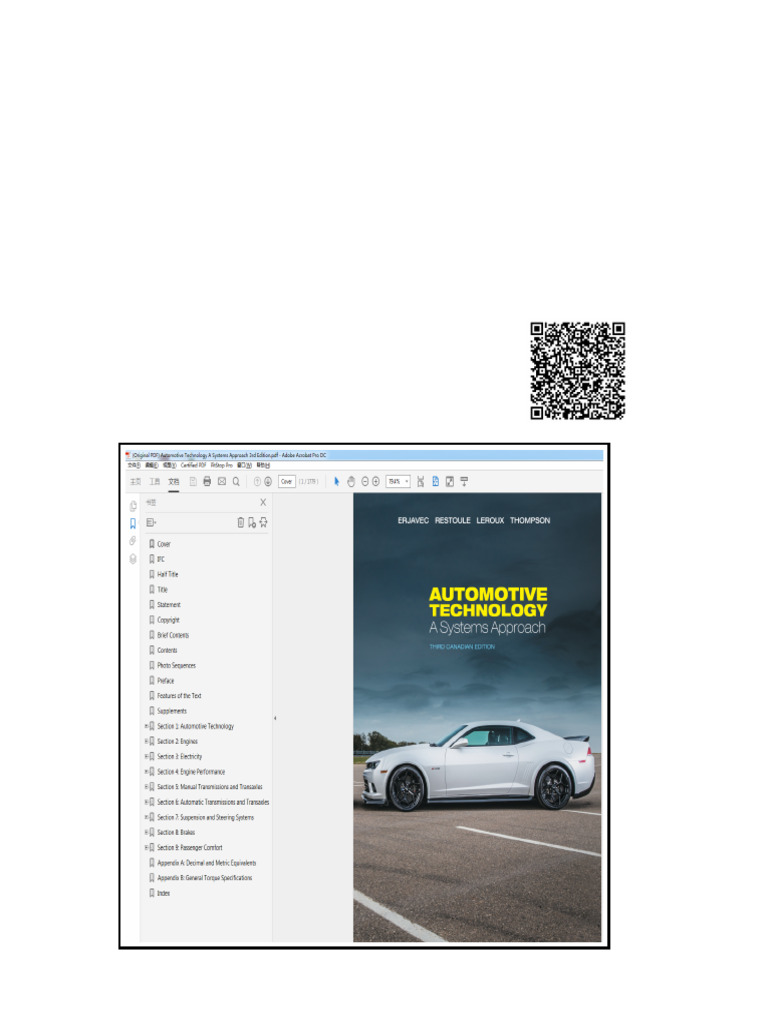The width and height of the screenshot is (768, 1024).
Task: Select the Half Title bookmark
Action: point(168,574)
